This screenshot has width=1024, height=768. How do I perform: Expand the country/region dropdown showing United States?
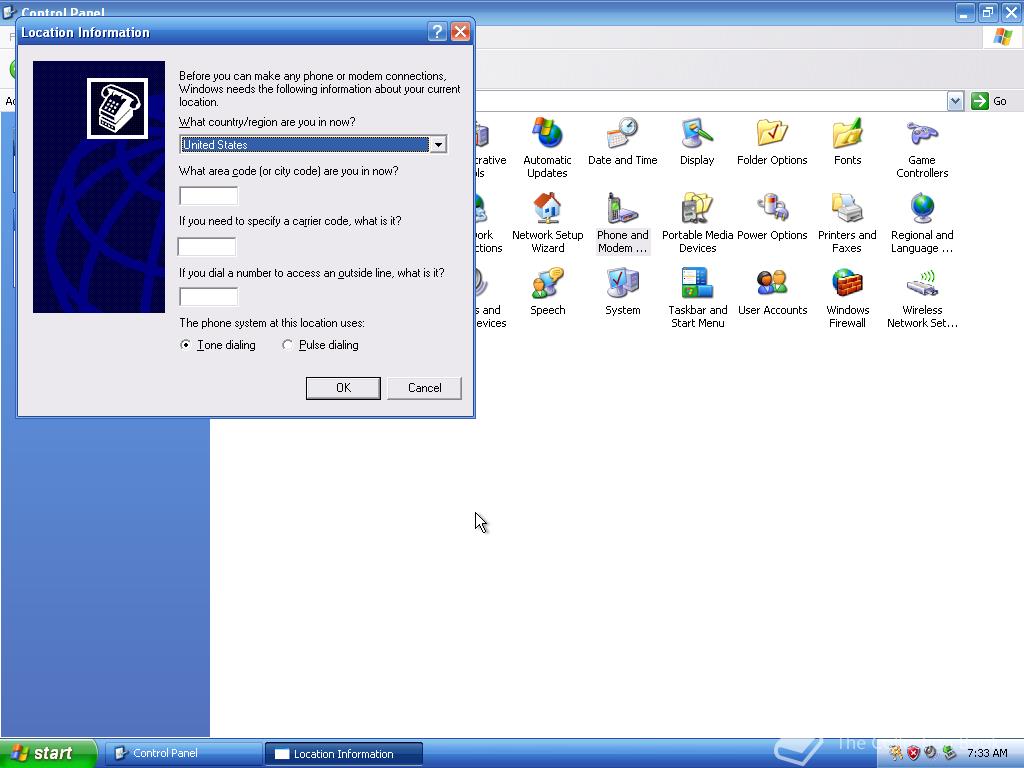pos(438,144)
